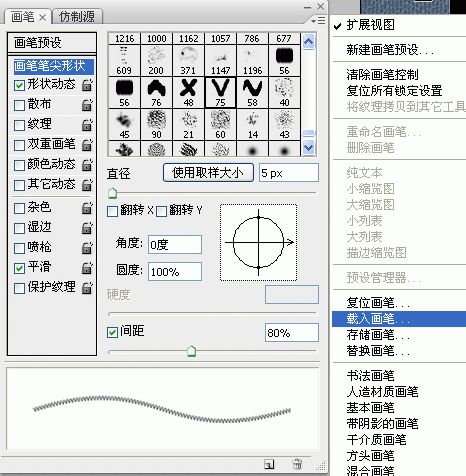Select the textured brush tip 90
The height and width of the screenshot is (476, 466).
(156, 125)
